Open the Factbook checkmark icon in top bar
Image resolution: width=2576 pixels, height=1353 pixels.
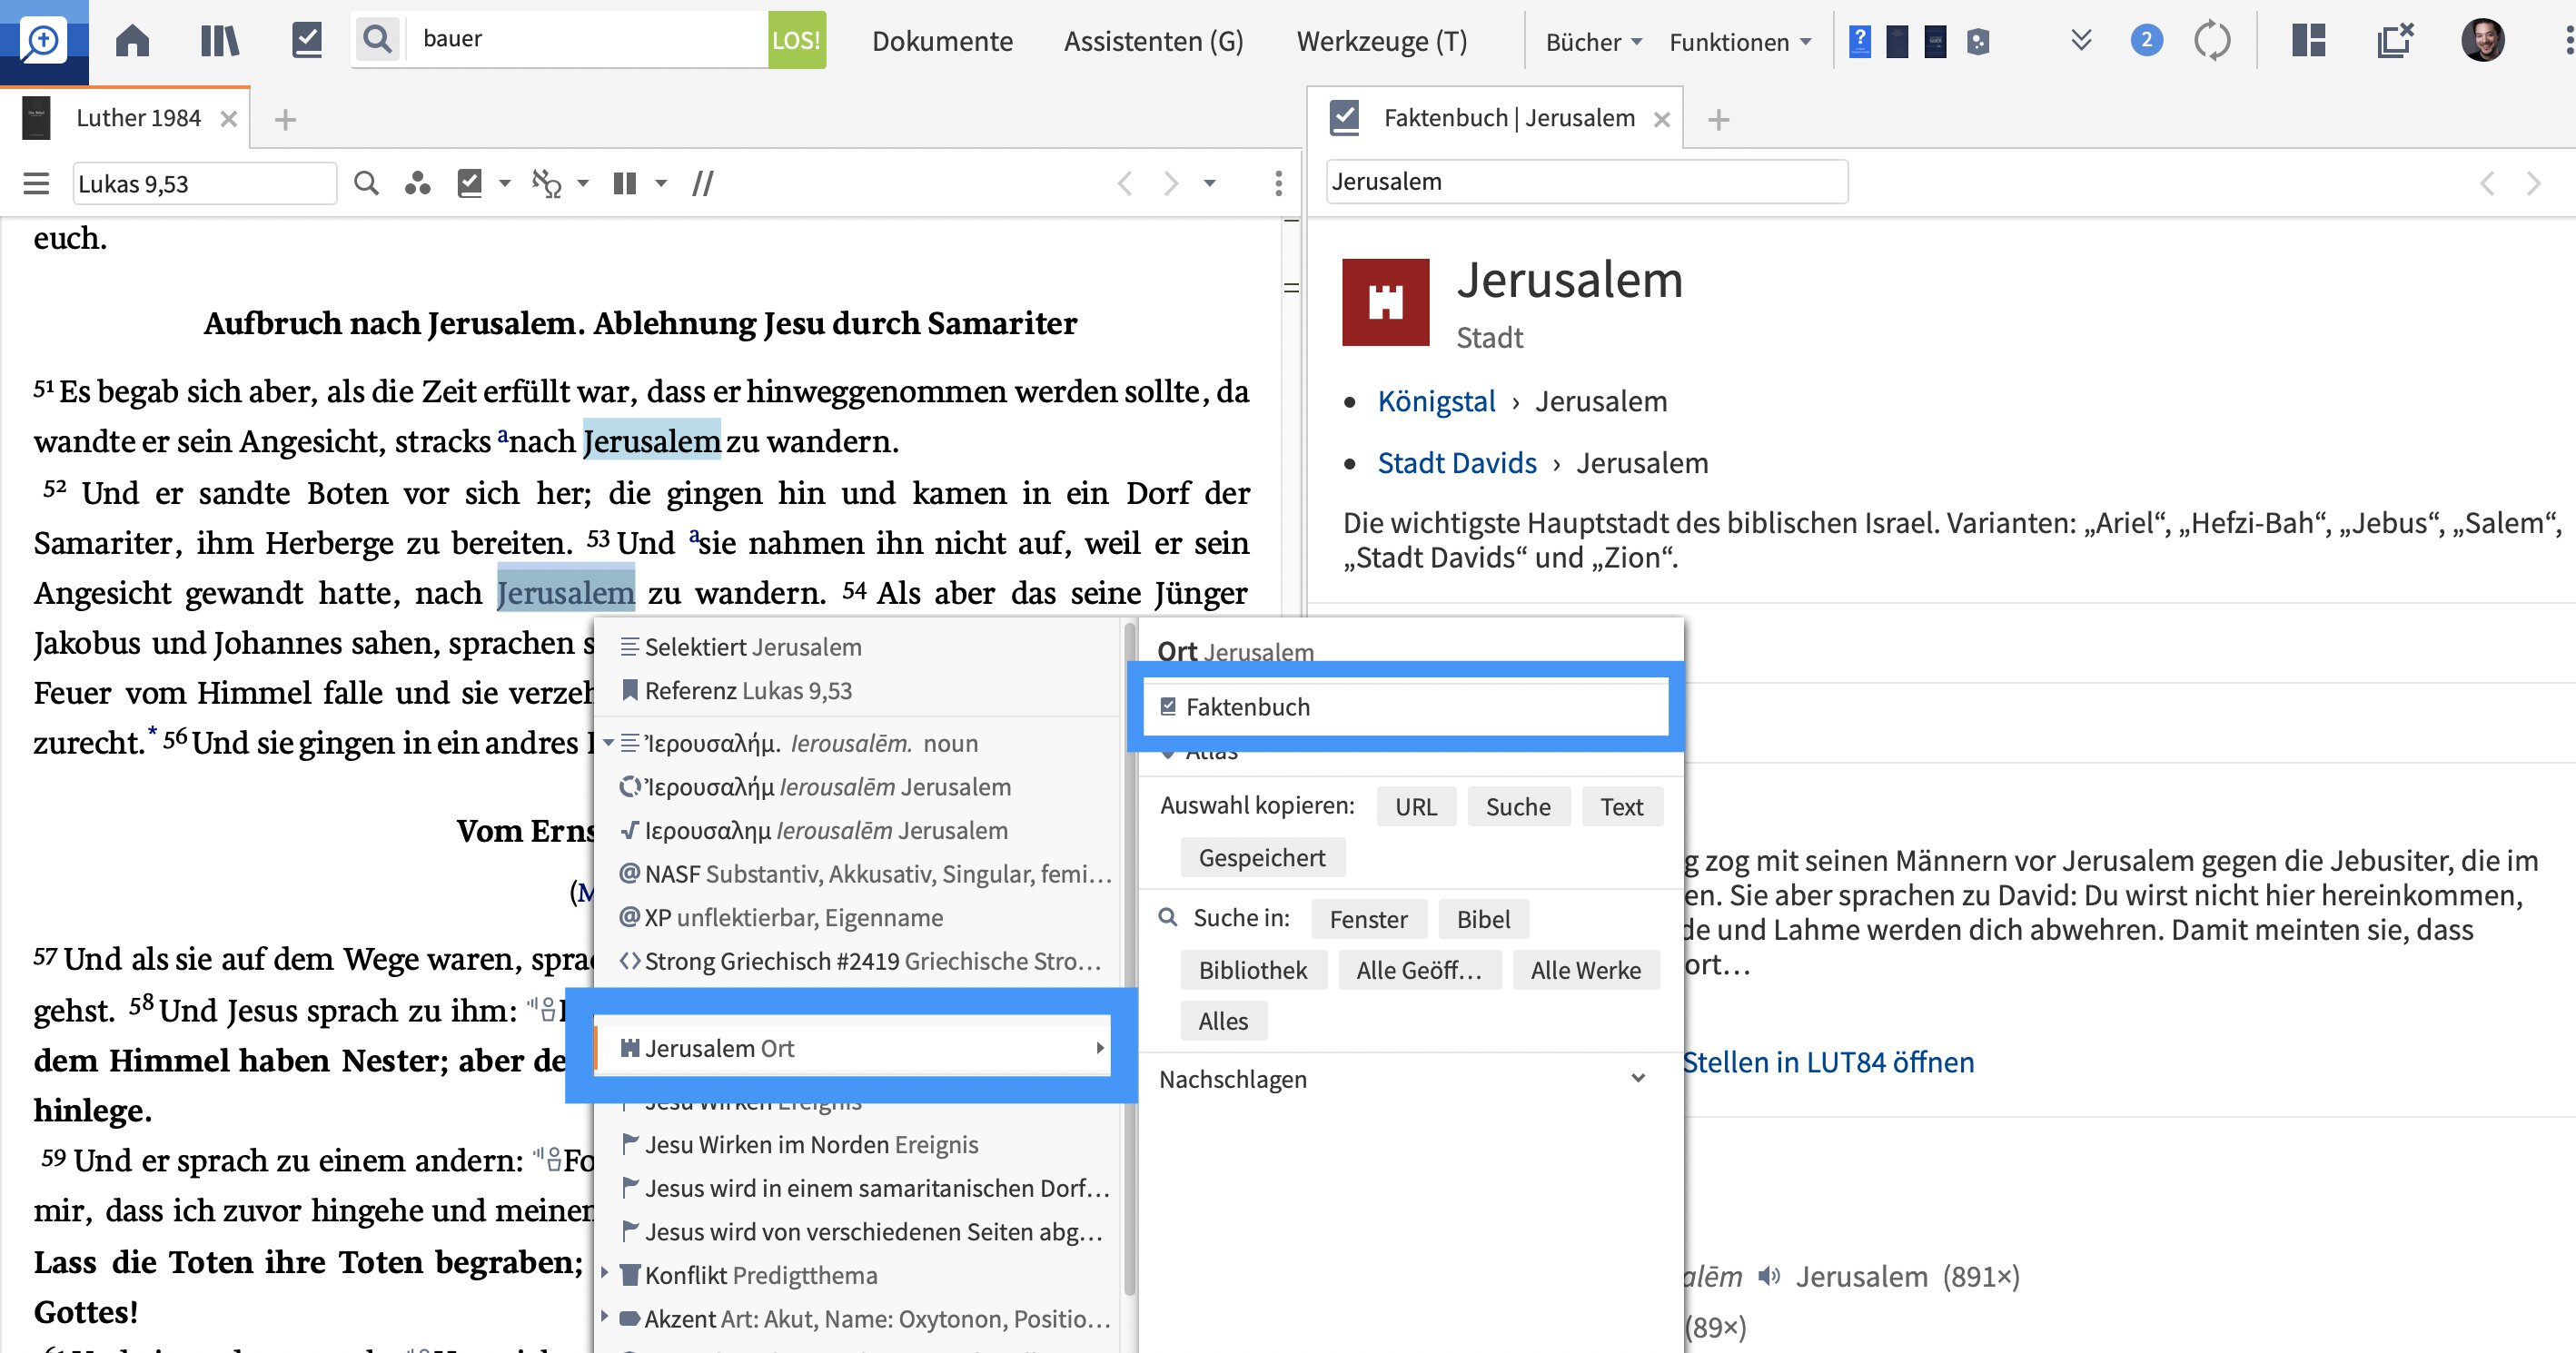point(306,41)
